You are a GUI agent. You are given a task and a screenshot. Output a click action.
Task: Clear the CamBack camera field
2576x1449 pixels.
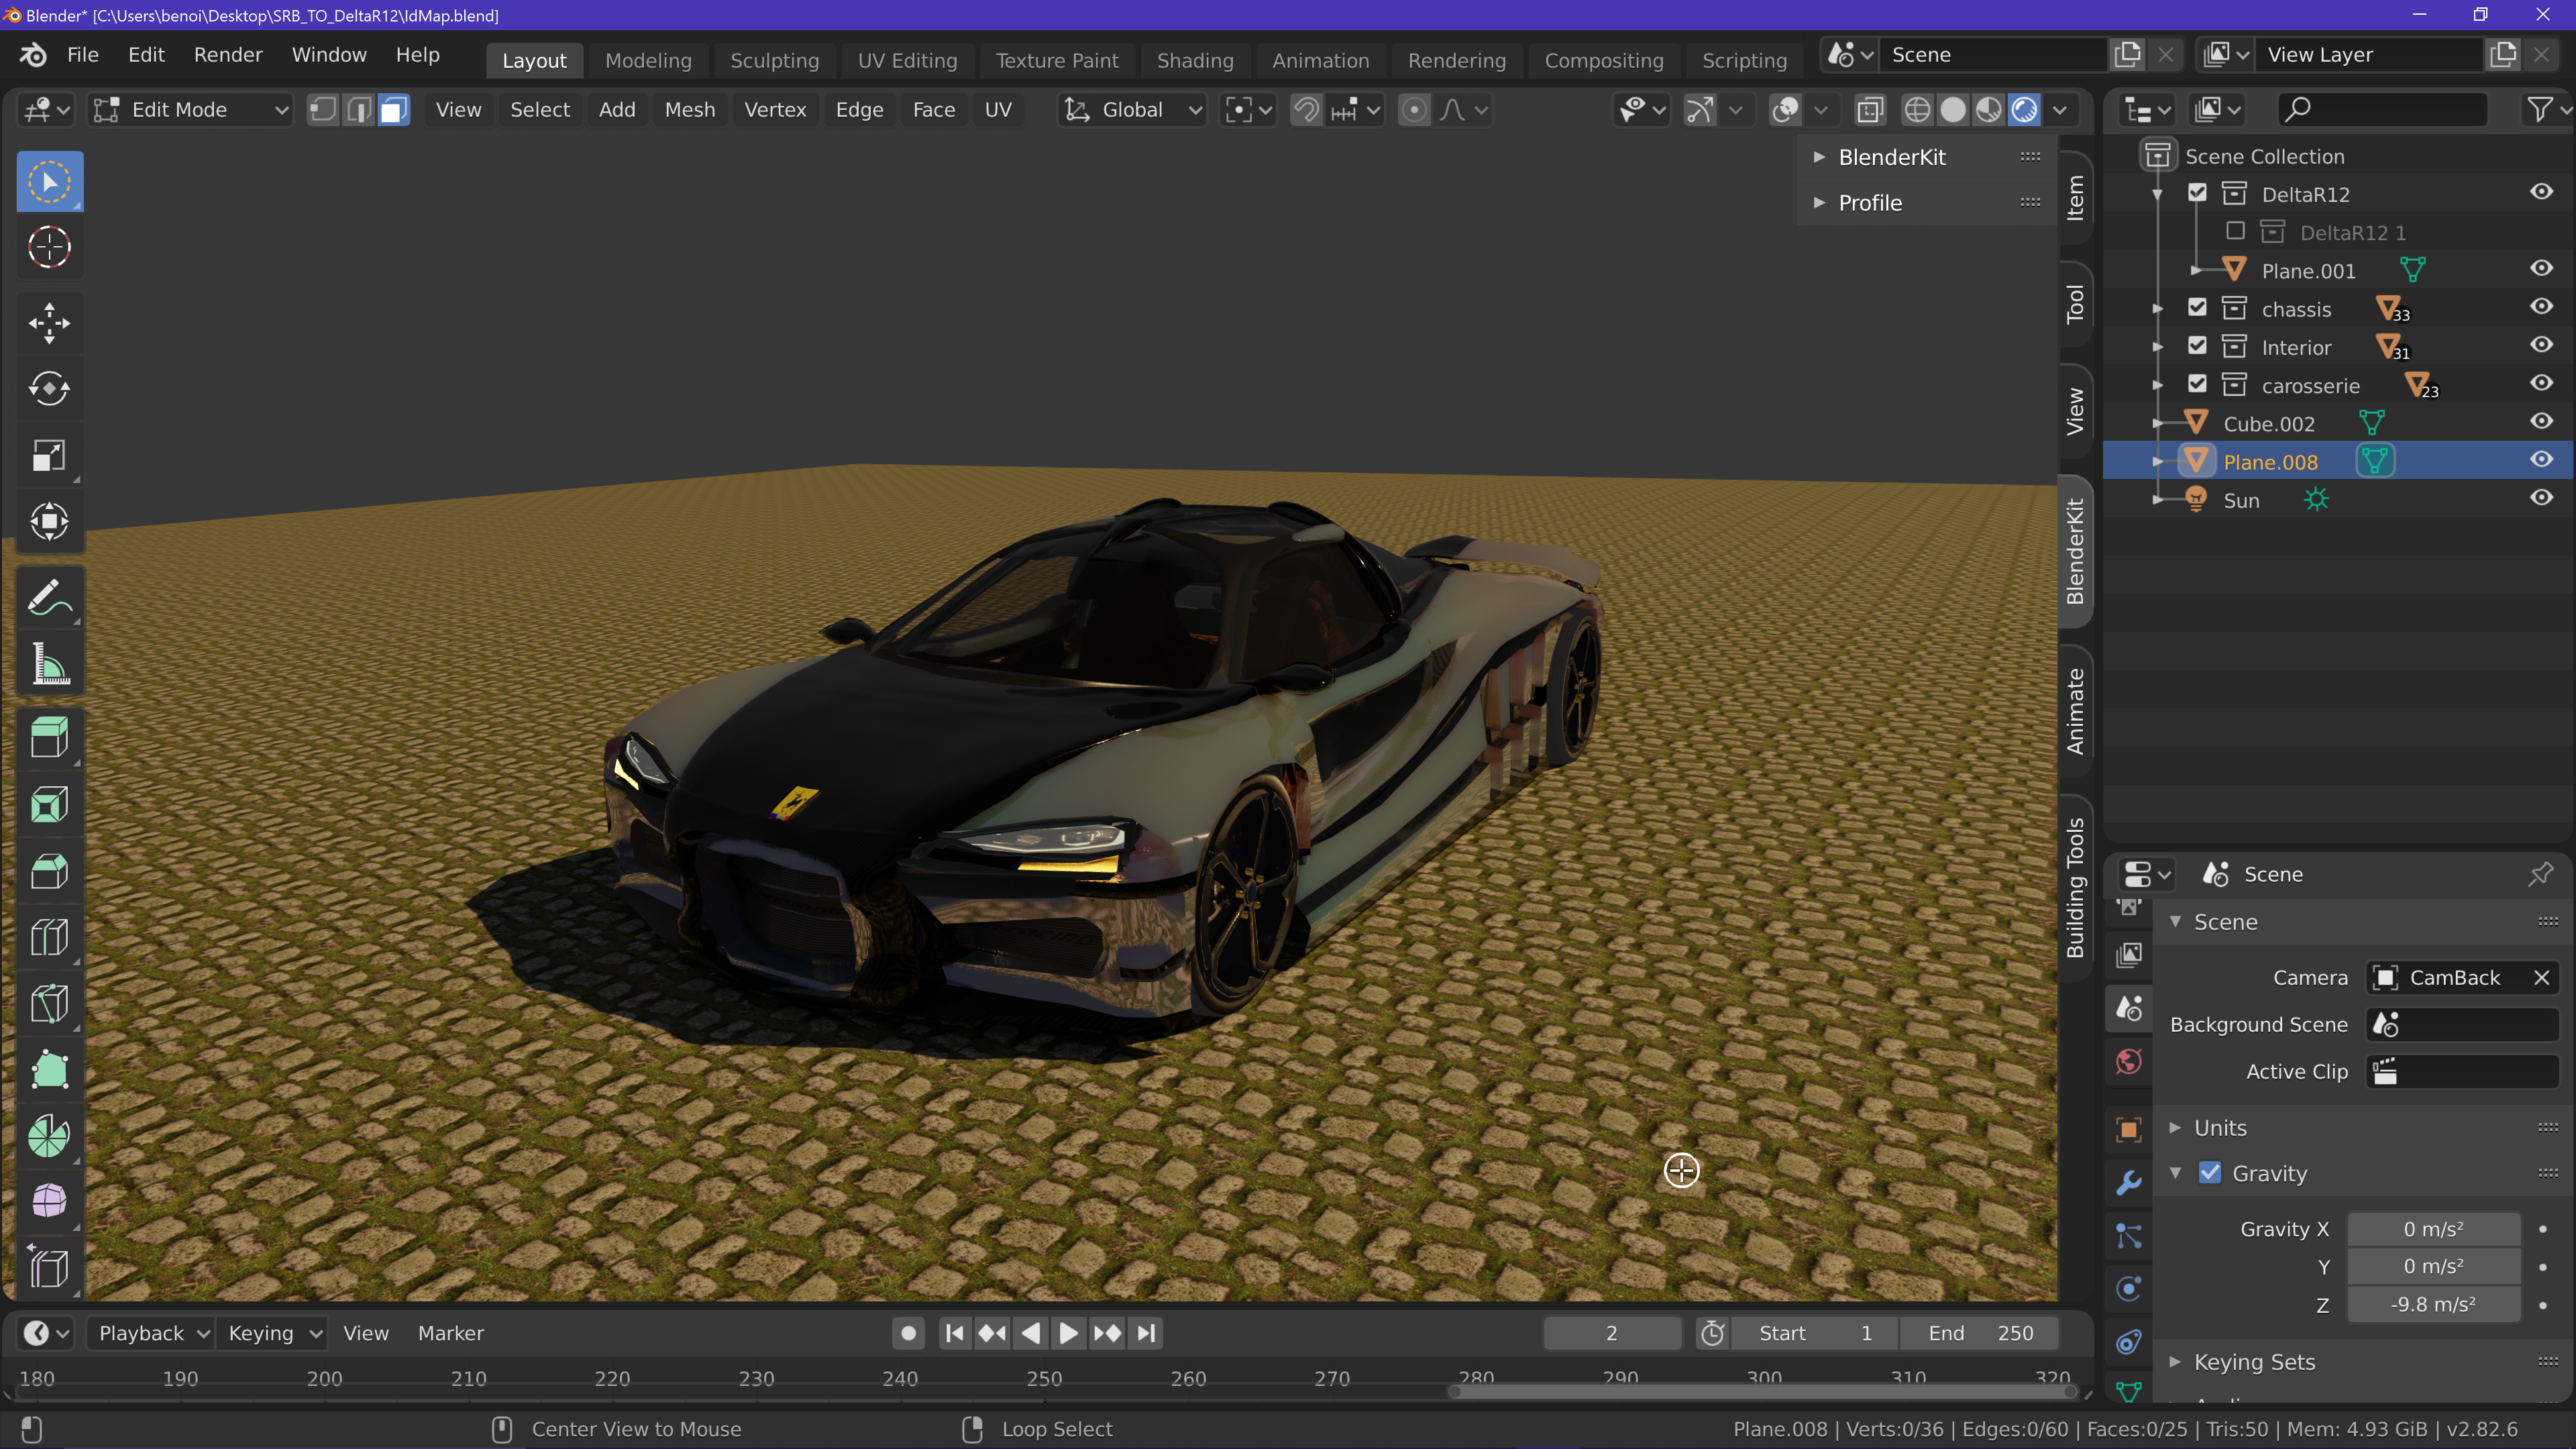(2541, 978)
